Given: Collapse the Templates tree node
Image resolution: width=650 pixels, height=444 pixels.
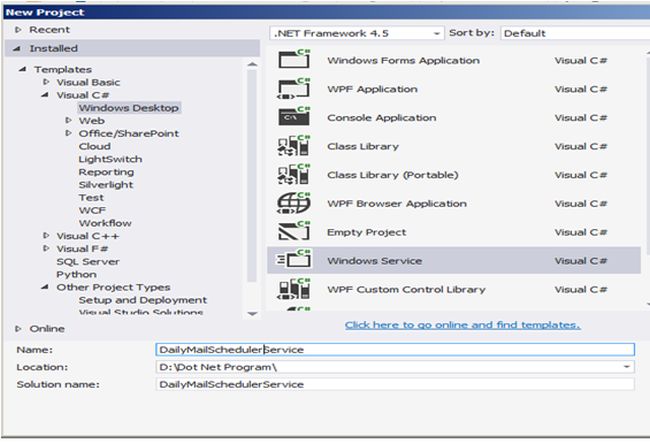Looking at the screenshot, I should tap(22, 69).
